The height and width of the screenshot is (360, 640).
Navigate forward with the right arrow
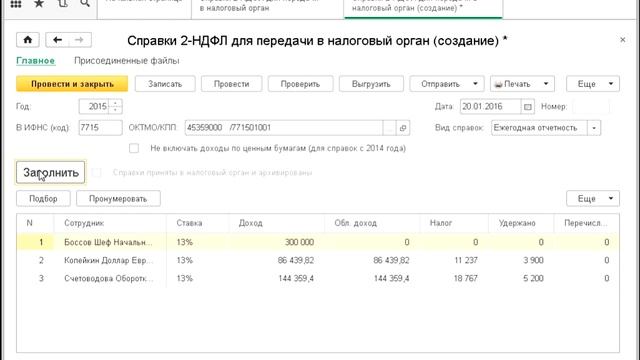(80, 40)
